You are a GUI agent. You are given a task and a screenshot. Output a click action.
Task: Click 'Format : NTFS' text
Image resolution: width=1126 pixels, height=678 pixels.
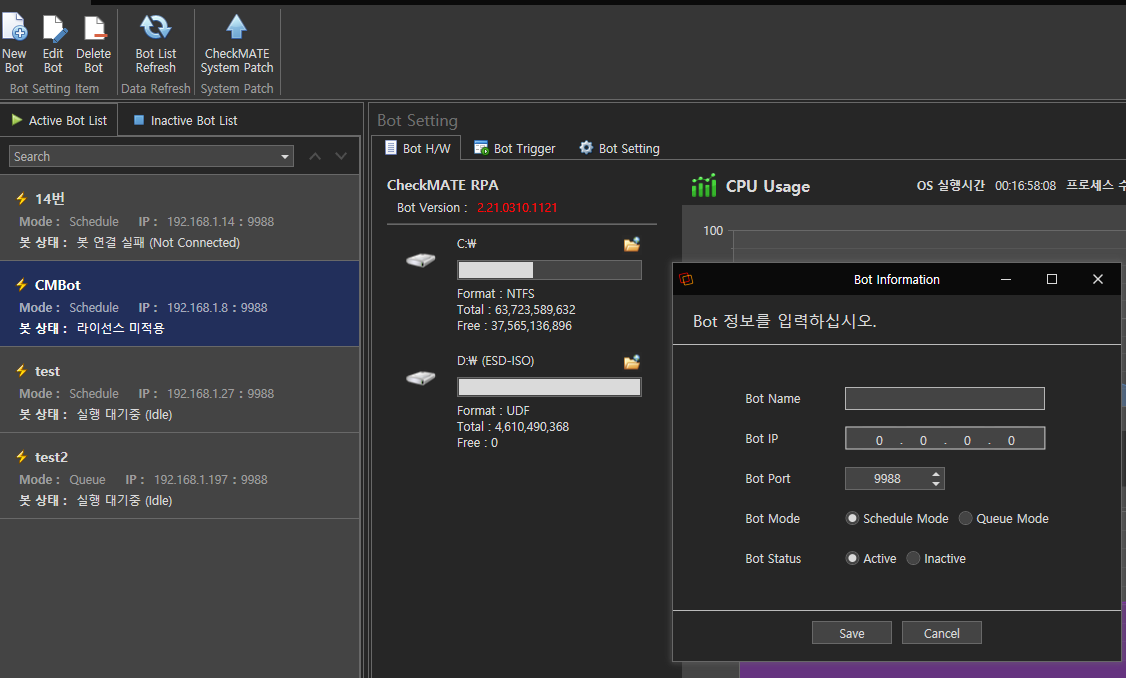tap(495, 294)
